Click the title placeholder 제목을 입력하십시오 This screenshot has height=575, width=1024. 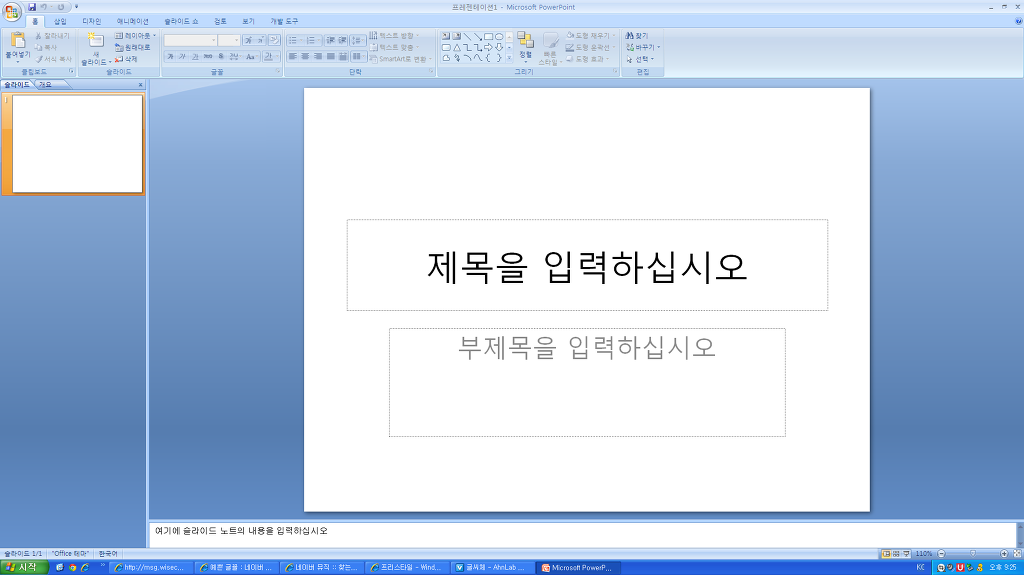point(587,266)
